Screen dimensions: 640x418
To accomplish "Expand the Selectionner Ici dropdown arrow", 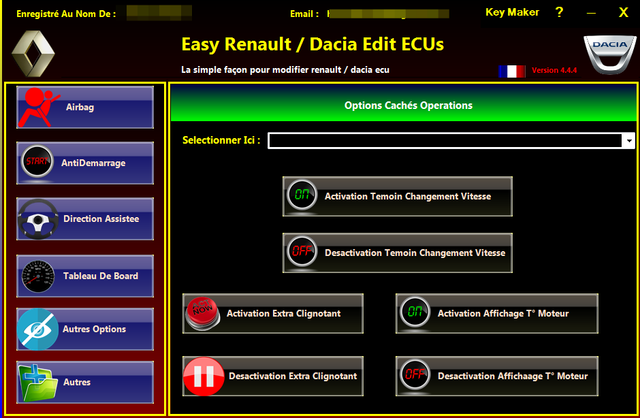I will point(628,141).
